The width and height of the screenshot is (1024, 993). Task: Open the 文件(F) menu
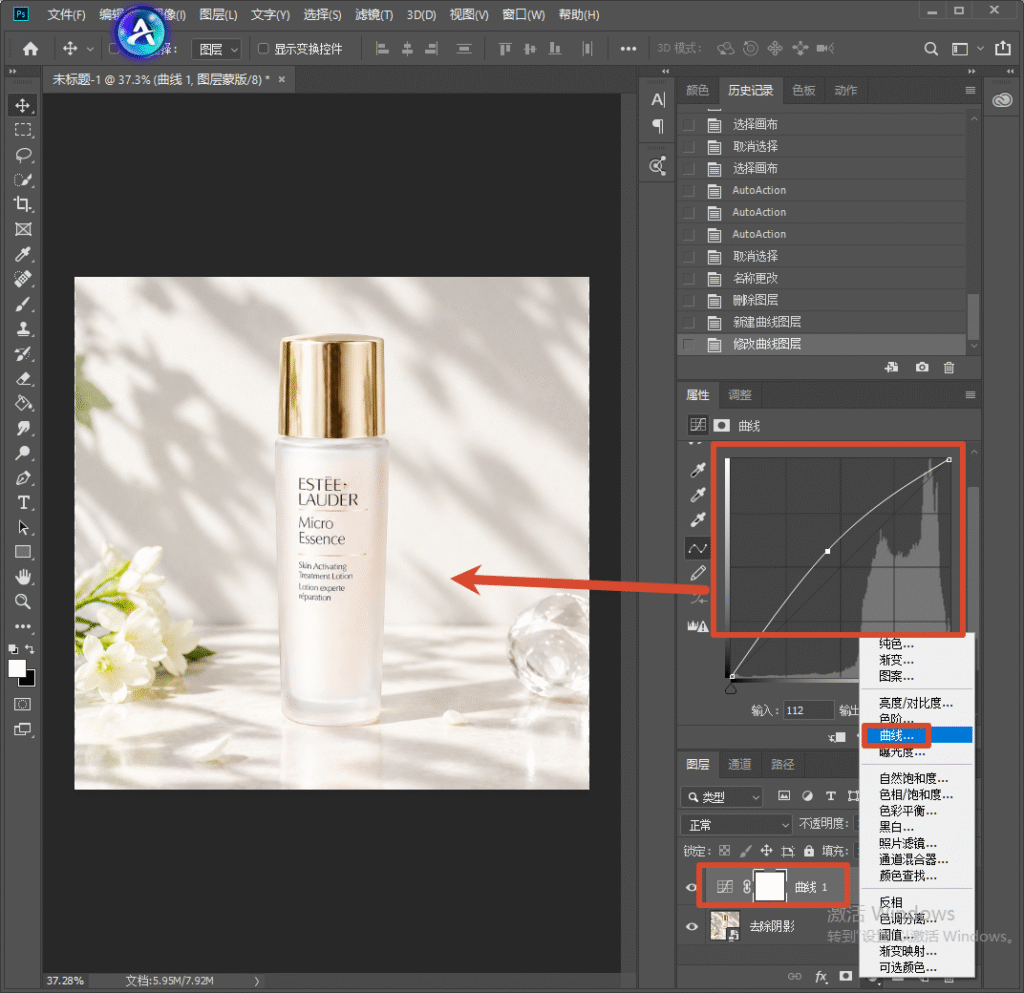pos(66,14)
